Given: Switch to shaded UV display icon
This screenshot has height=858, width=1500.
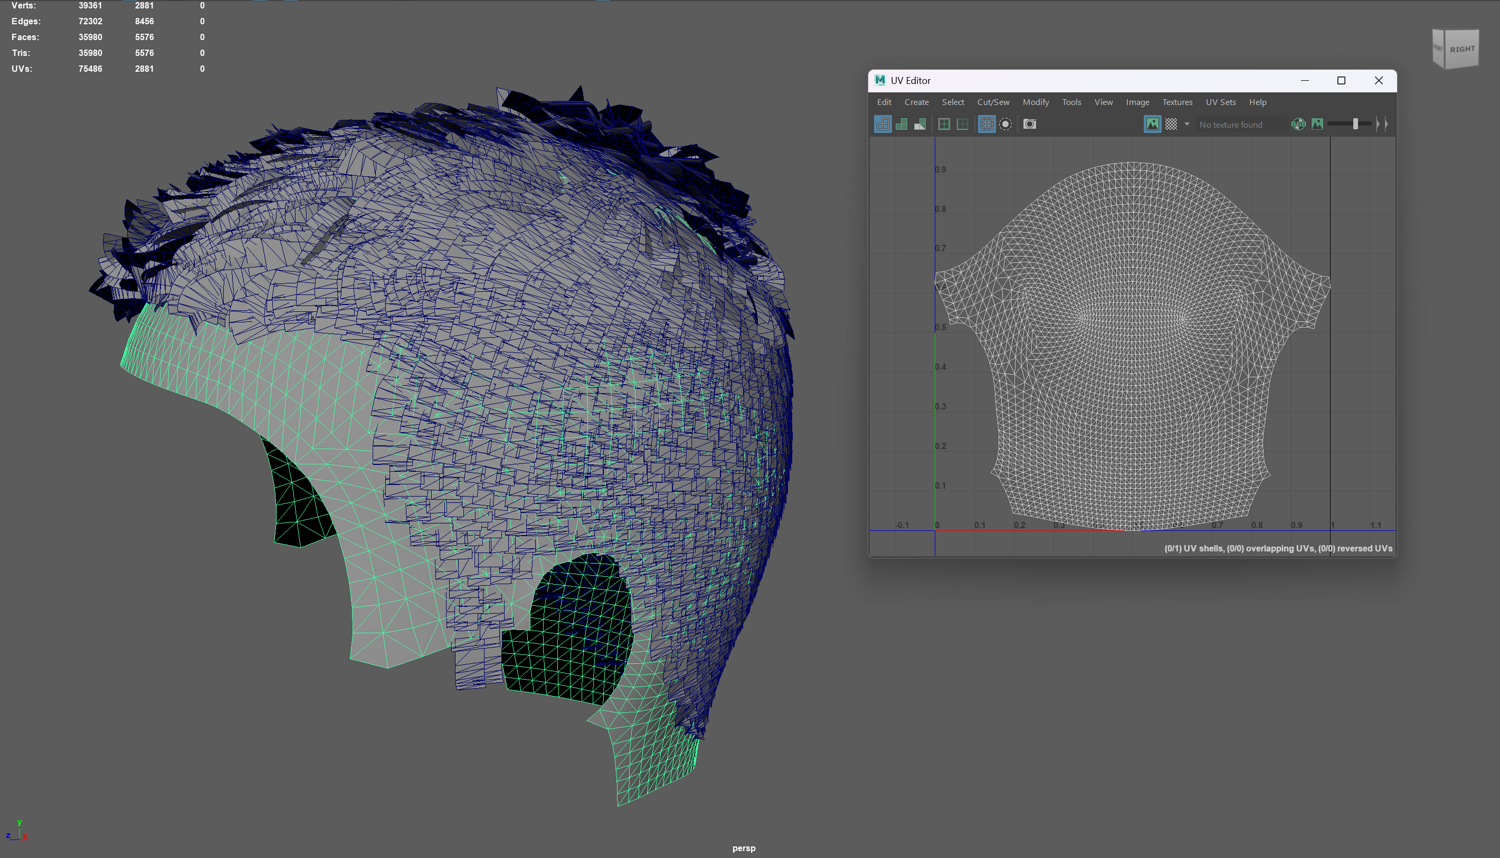Looking at the screenshot, I should tap(901, 124).
